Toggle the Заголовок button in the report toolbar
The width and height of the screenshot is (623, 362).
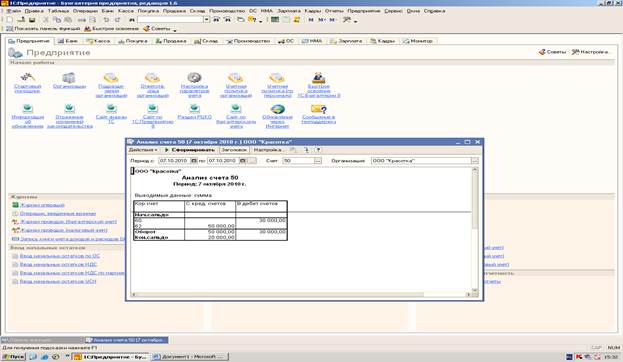[x=234, y=150]
